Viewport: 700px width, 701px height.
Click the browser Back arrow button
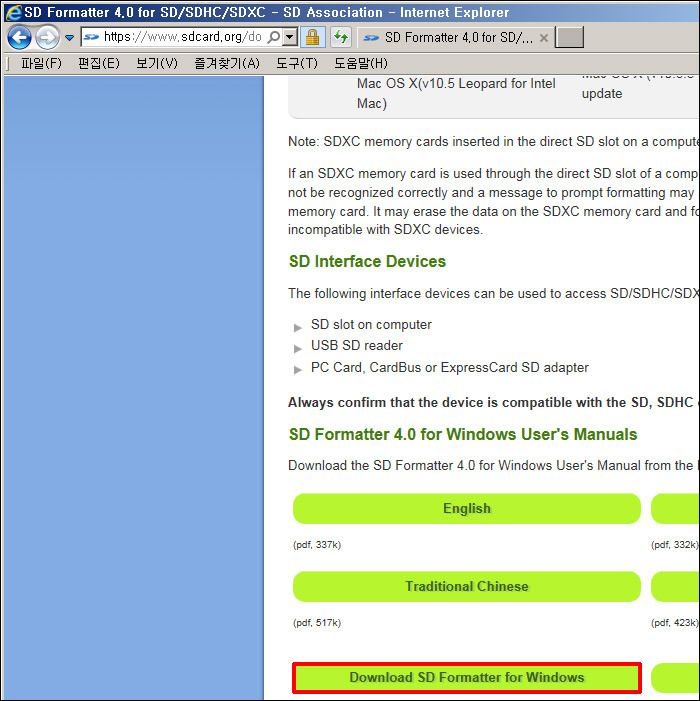[x=19, y=37]
